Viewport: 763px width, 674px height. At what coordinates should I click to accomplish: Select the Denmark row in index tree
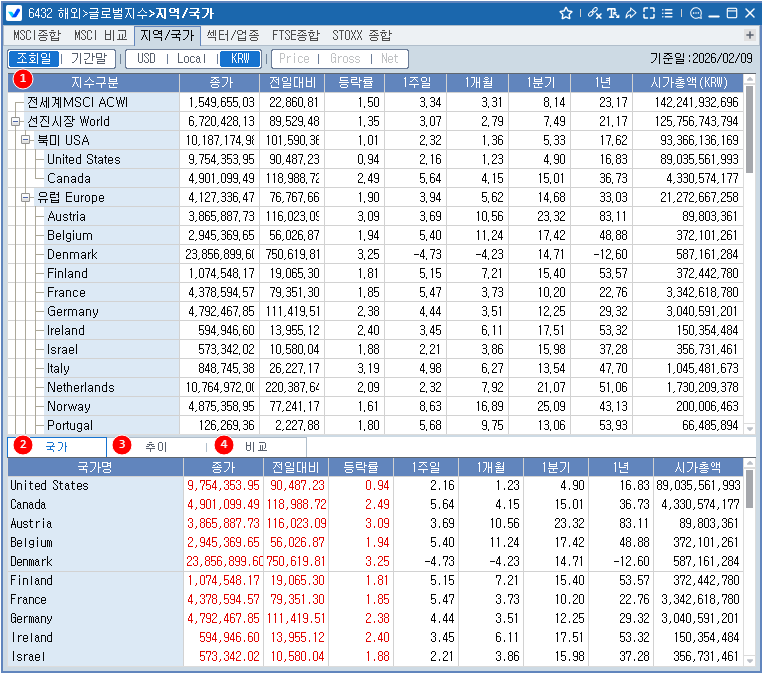[72, 254]
